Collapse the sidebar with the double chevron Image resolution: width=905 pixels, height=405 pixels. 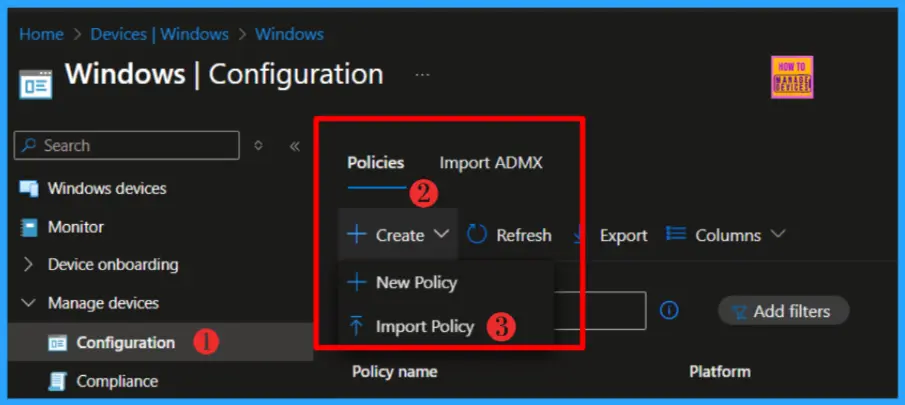294,146
